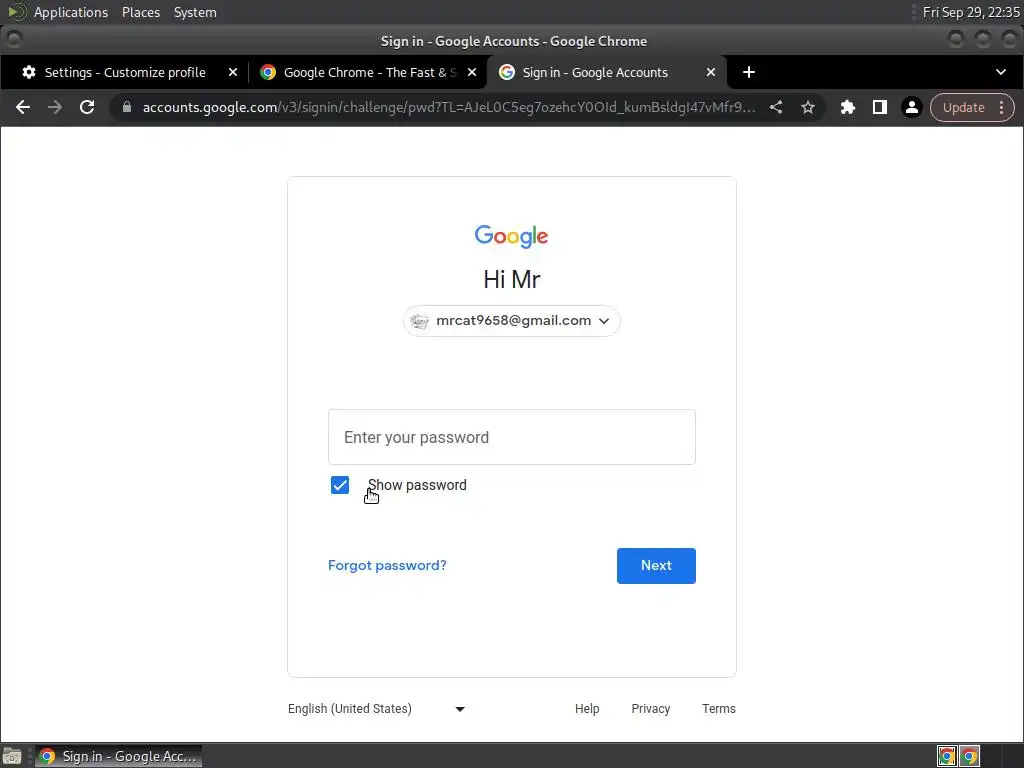Screen dimensions: 1024x768
Task: Share this page using the share icon
Action: [x=776, y=107]
